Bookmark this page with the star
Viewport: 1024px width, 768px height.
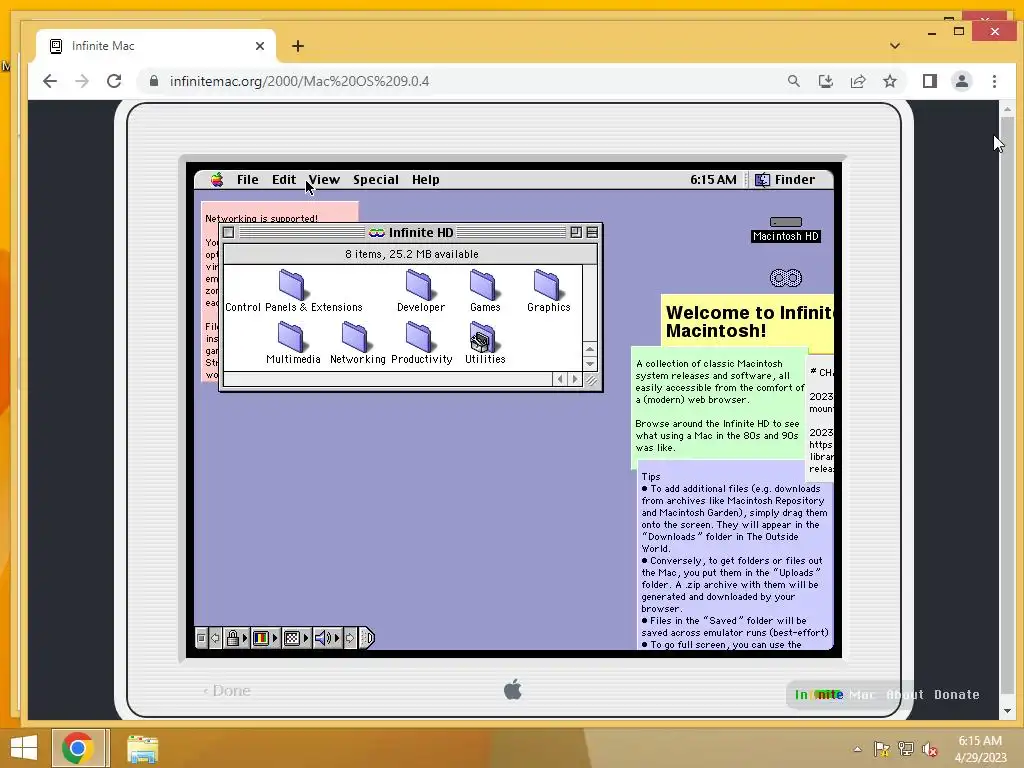click(x=889, y=81)
